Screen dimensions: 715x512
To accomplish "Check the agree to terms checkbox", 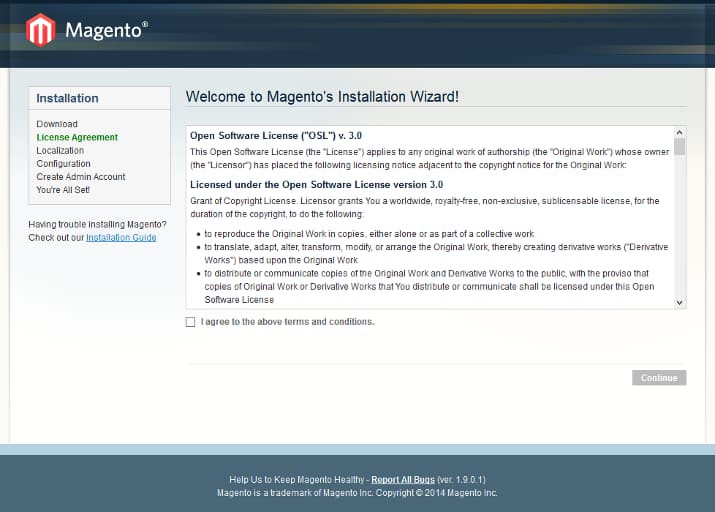I will (x=190, y=322).
